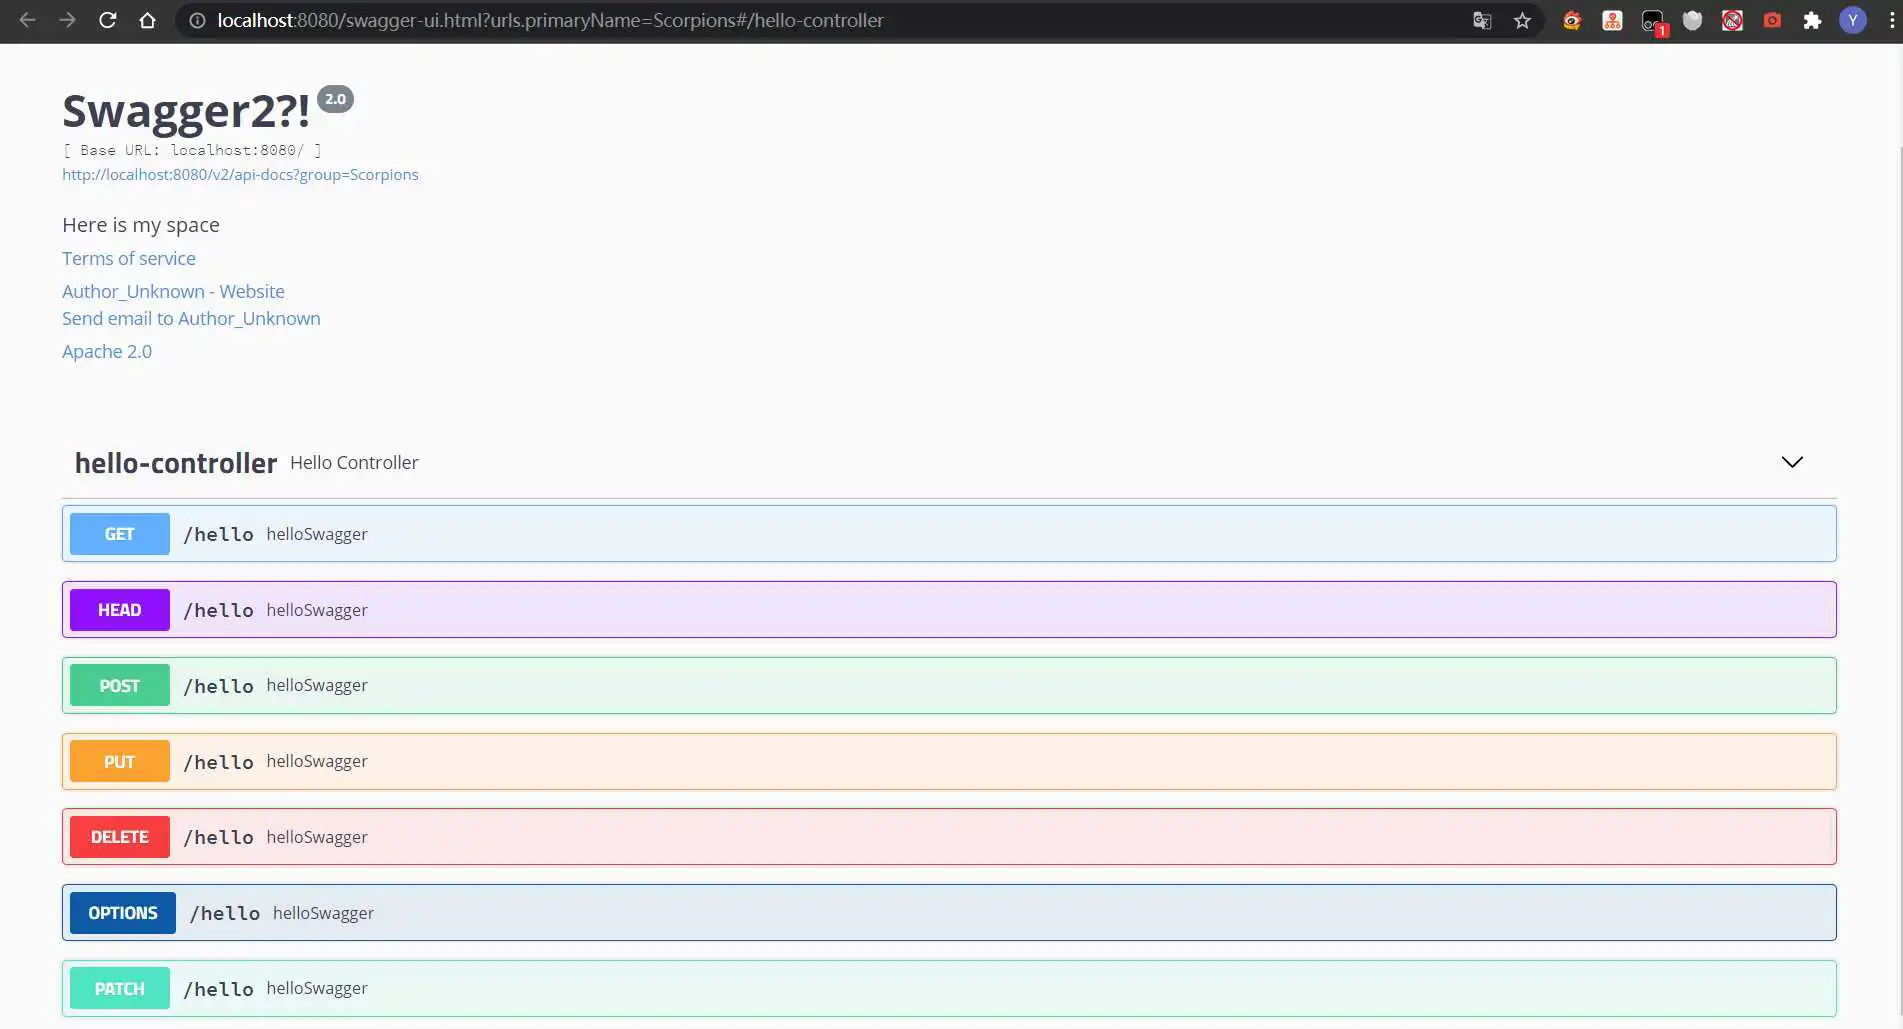Screen dimensions: 1903x1029
Task: Click the home icon in browser toolbar
Action: point(147,20)
